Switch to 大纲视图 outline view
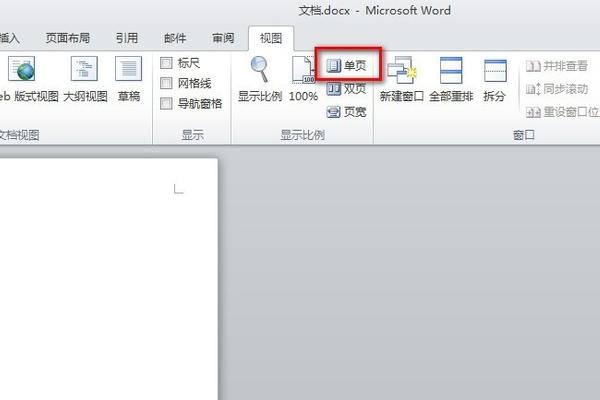This screenshot has width=600, height=400. pyautogui.click(x=85, y=80)
